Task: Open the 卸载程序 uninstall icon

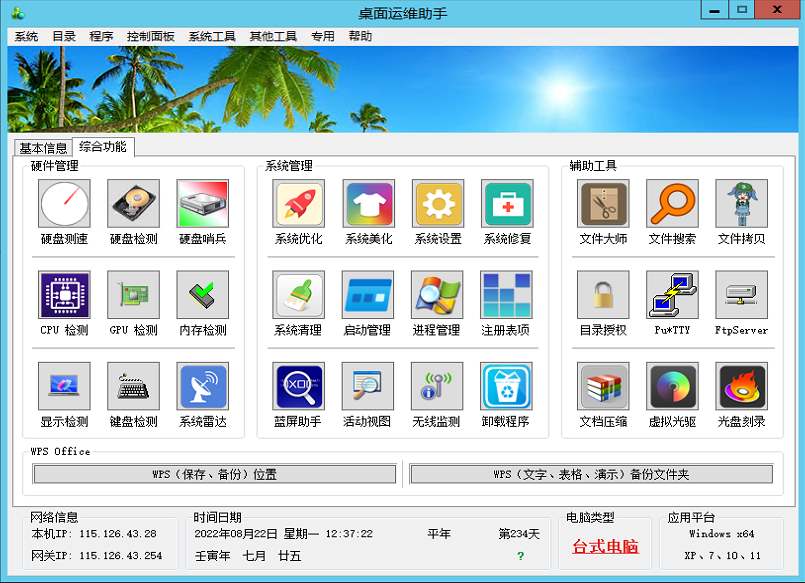Action: pos(506,387)
